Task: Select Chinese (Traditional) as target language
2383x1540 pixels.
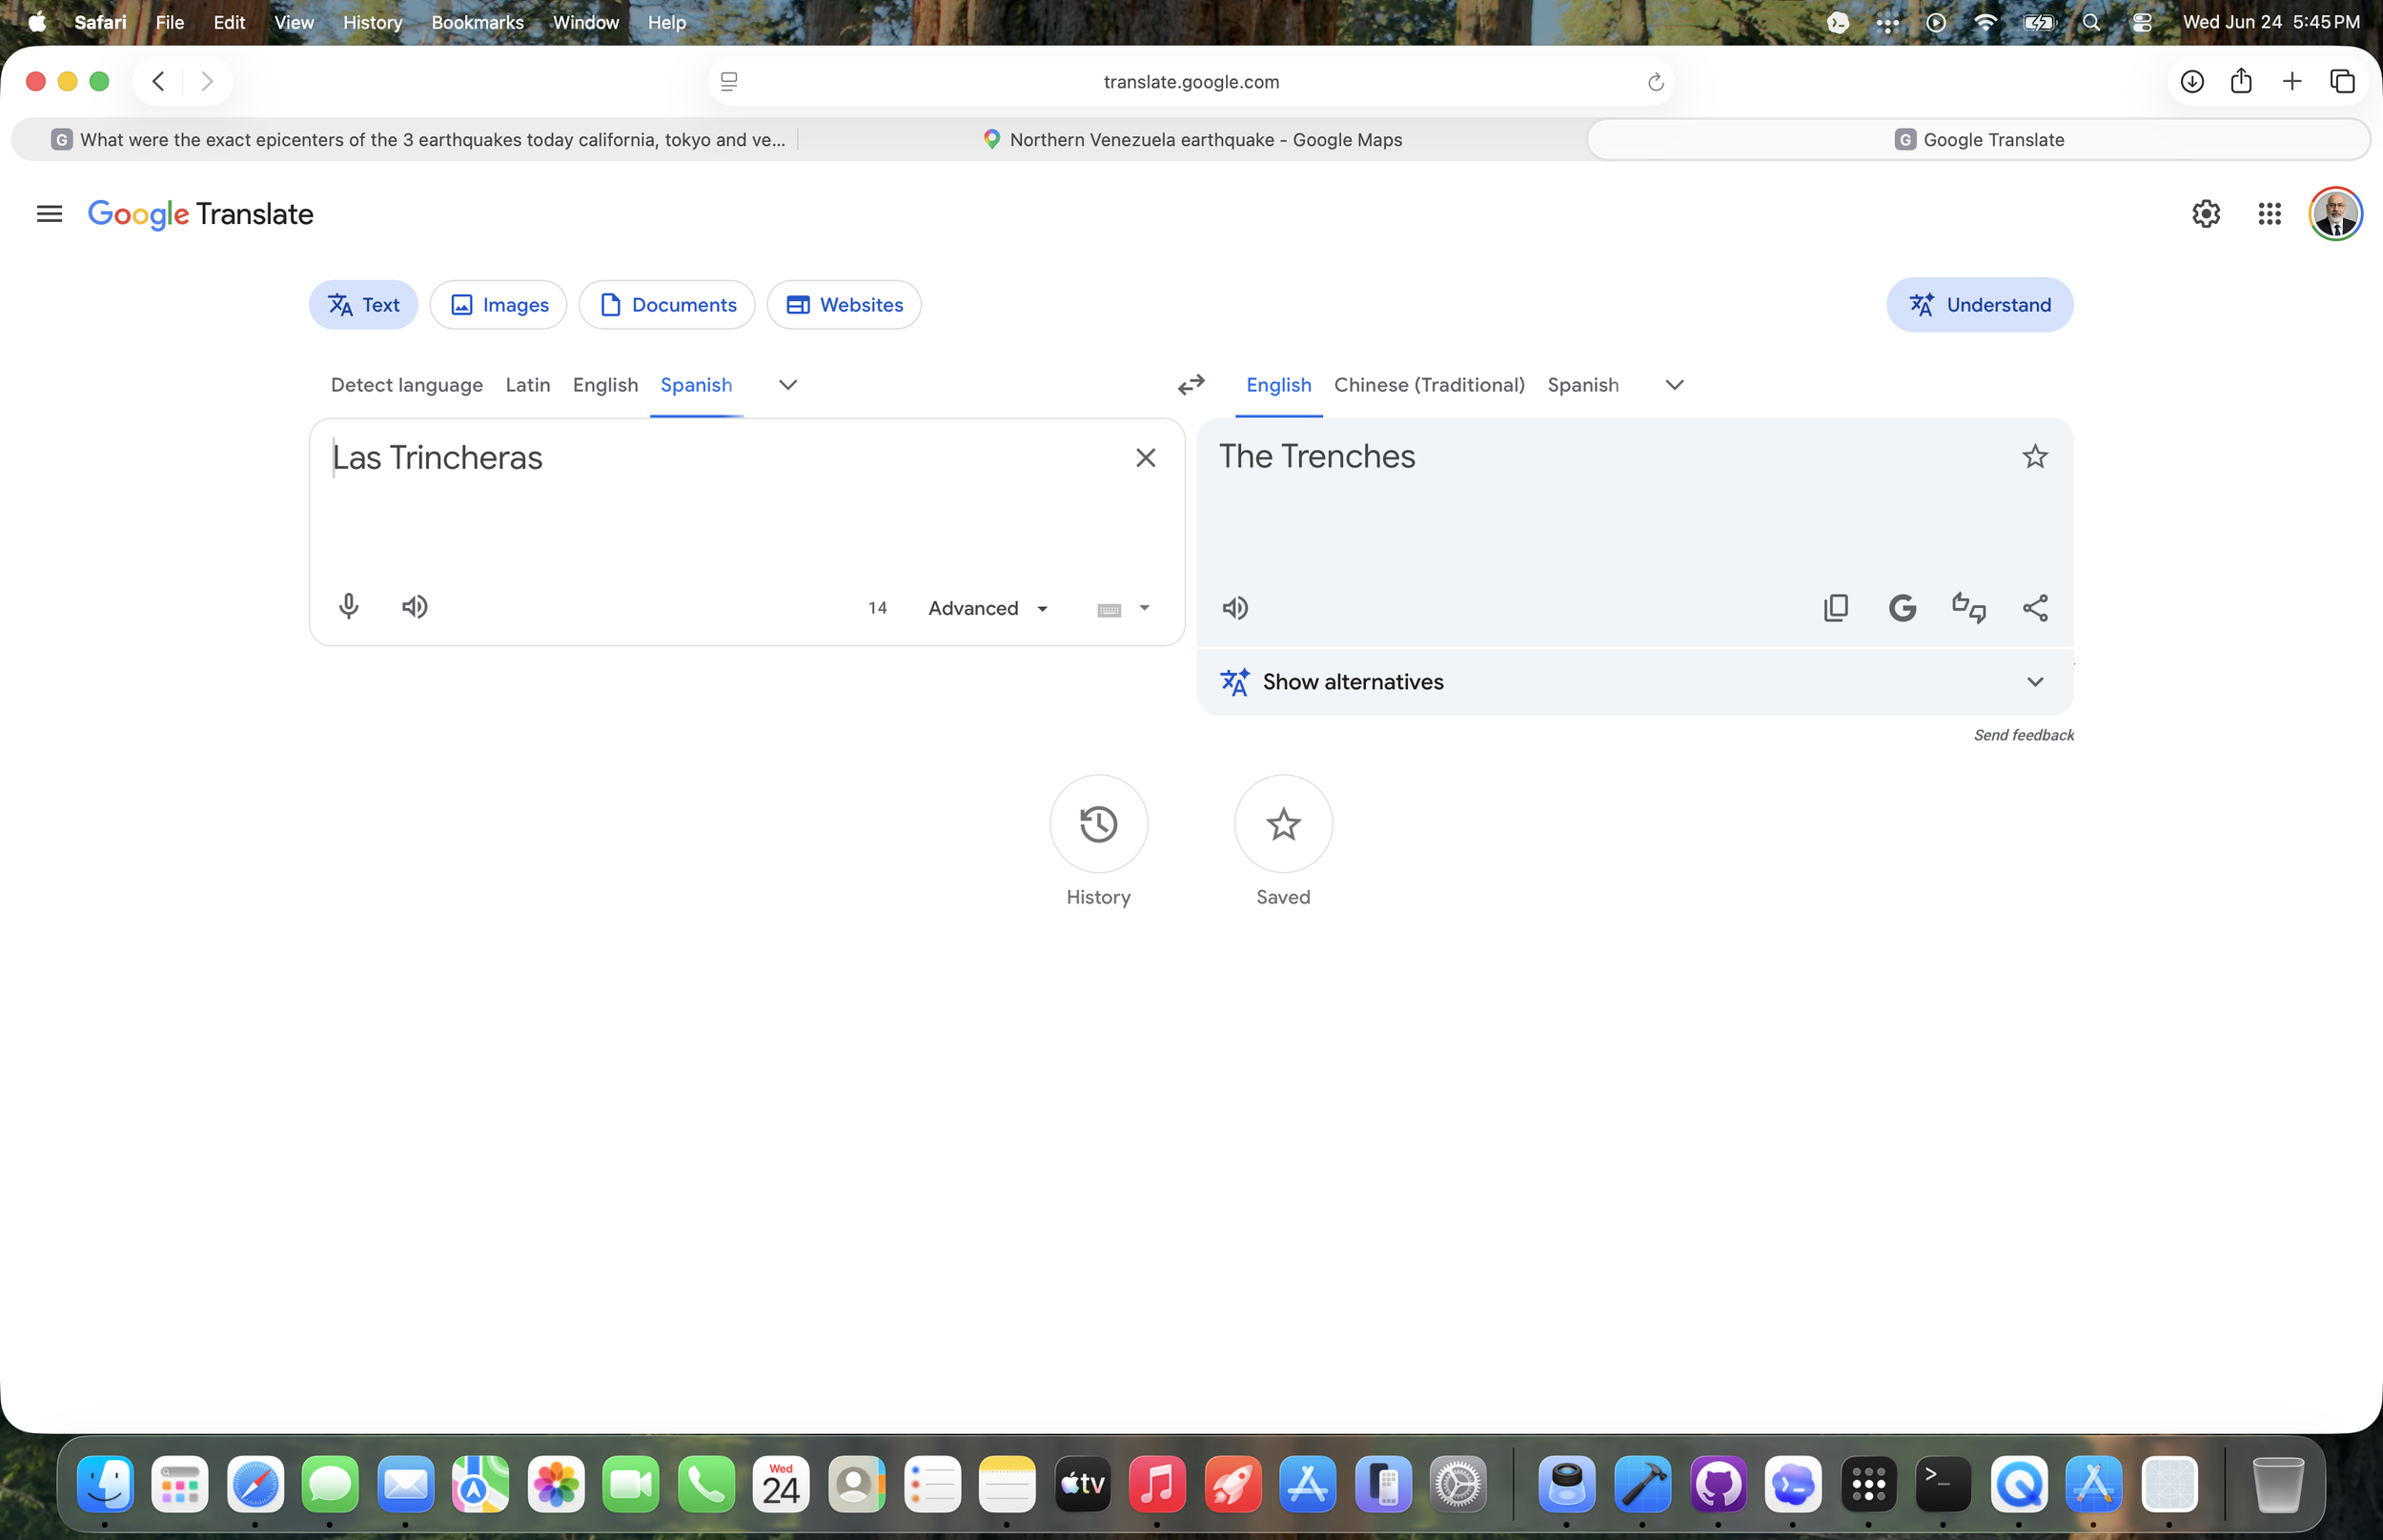Action: [x=1429, y=385]
